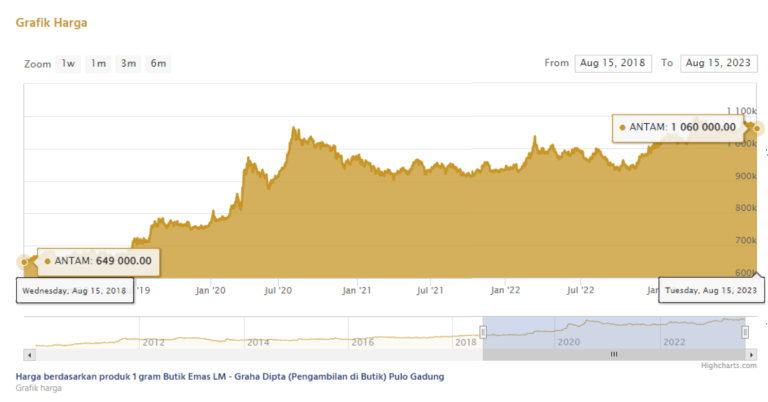Click the scrollbar thumb grip
This screenshot has height=402, width=768.
click(614, 354)
